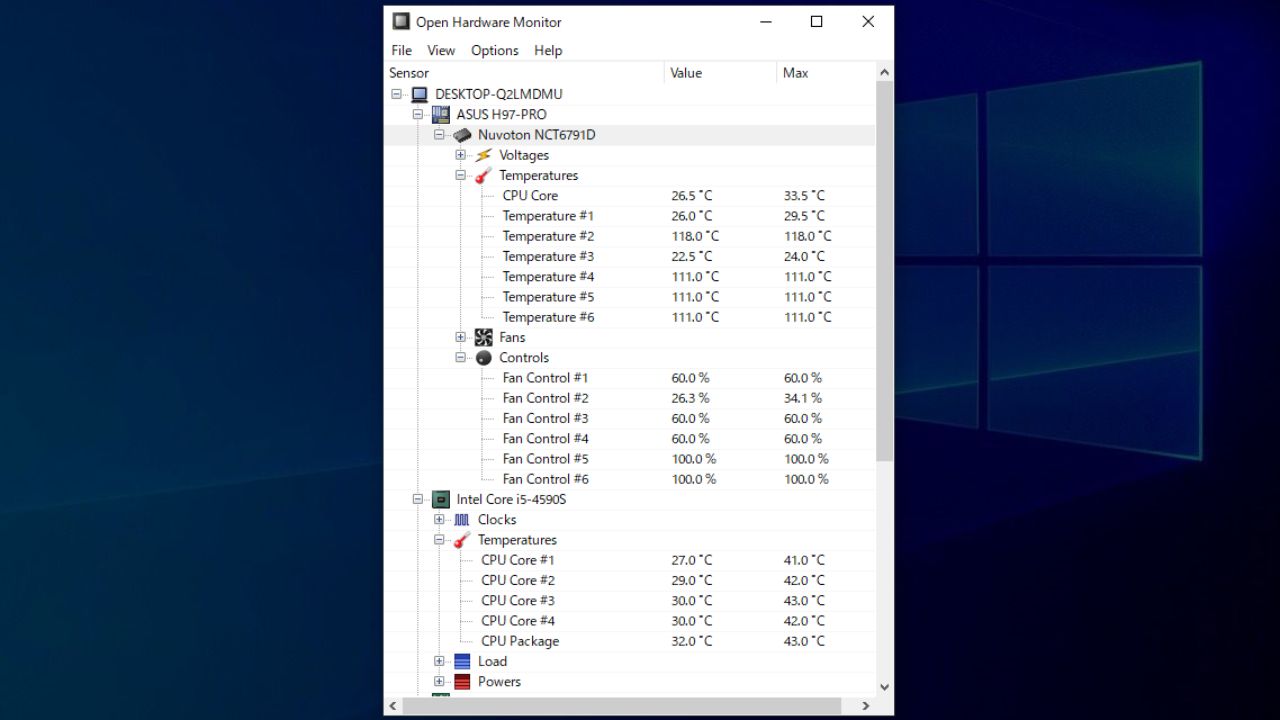Screen dimensions: 1280x720
Task: Select the CPU Core #4 row
Action: (630, 621)
